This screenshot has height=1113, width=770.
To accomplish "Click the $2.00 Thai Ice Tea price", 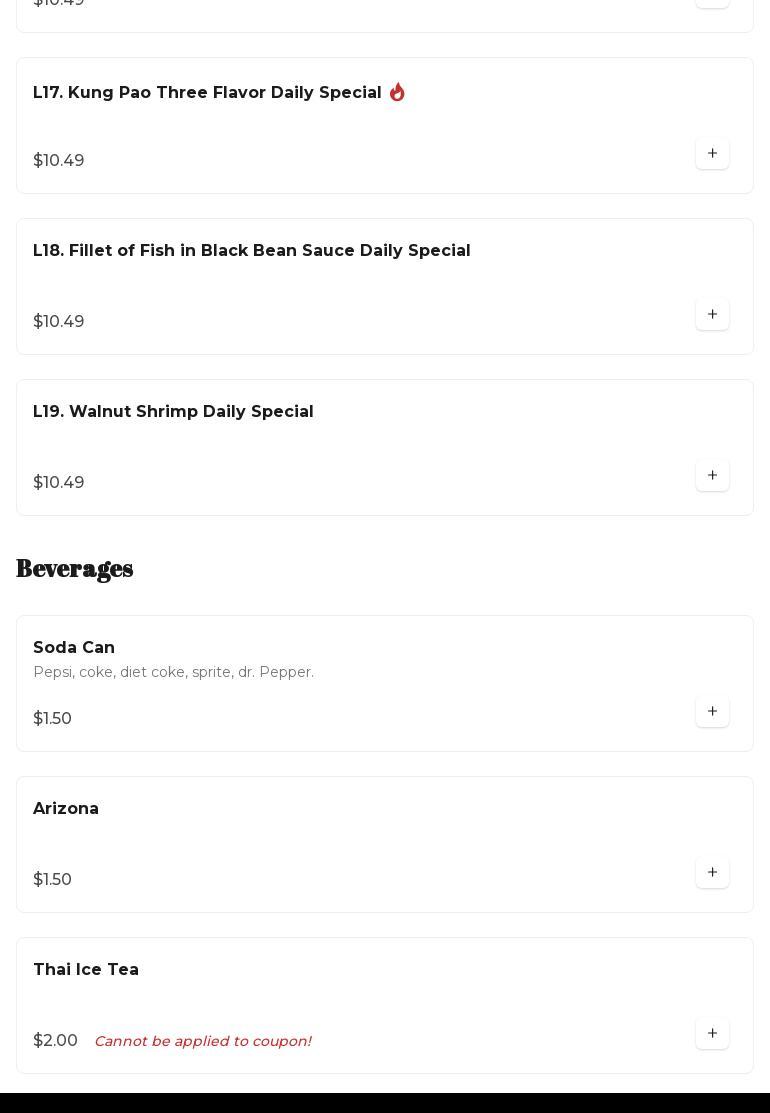I will click(x=55, y=1041).
